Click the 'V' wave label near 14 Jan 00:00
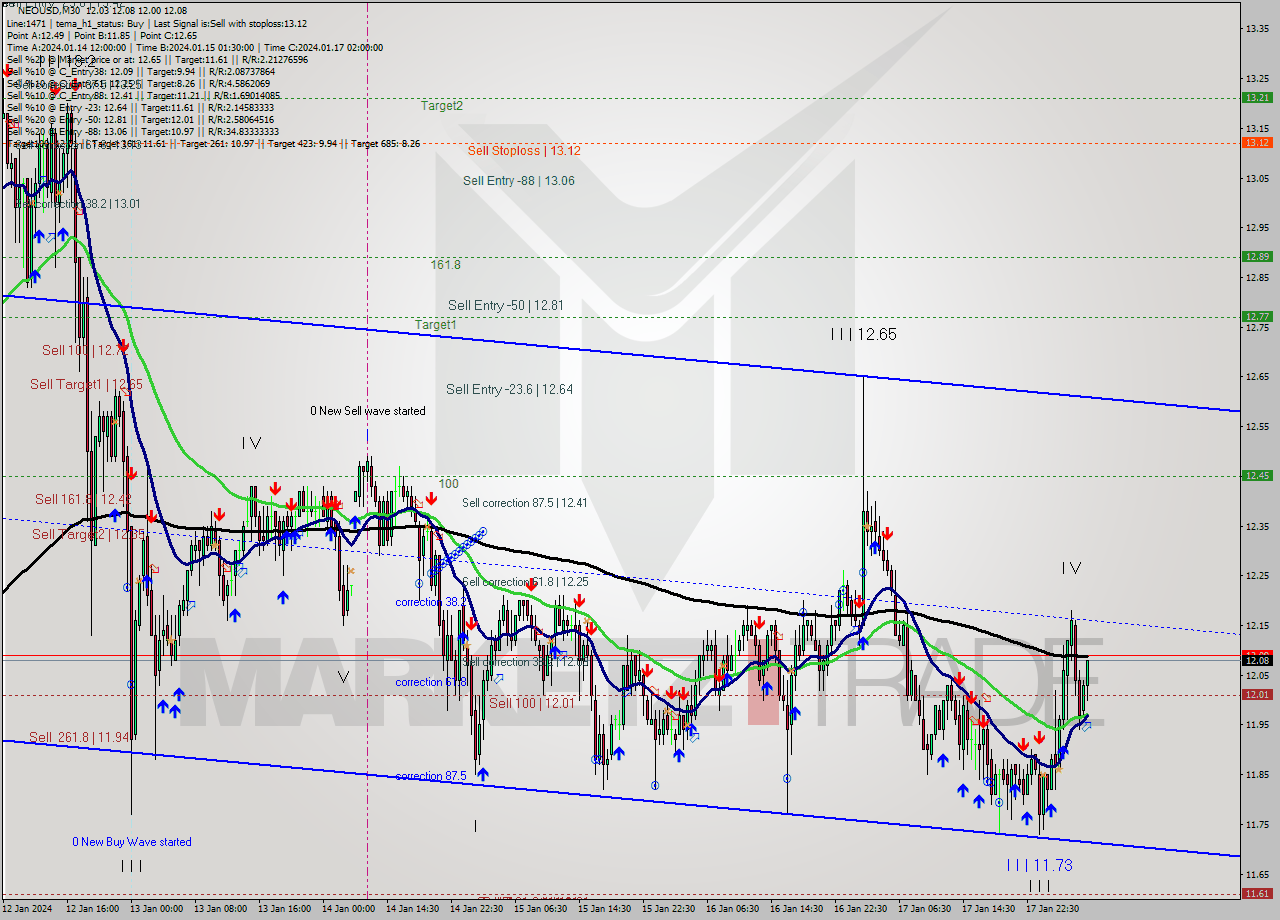Image resolution: width=1280 pixels, height=920 pixels. 343,677
